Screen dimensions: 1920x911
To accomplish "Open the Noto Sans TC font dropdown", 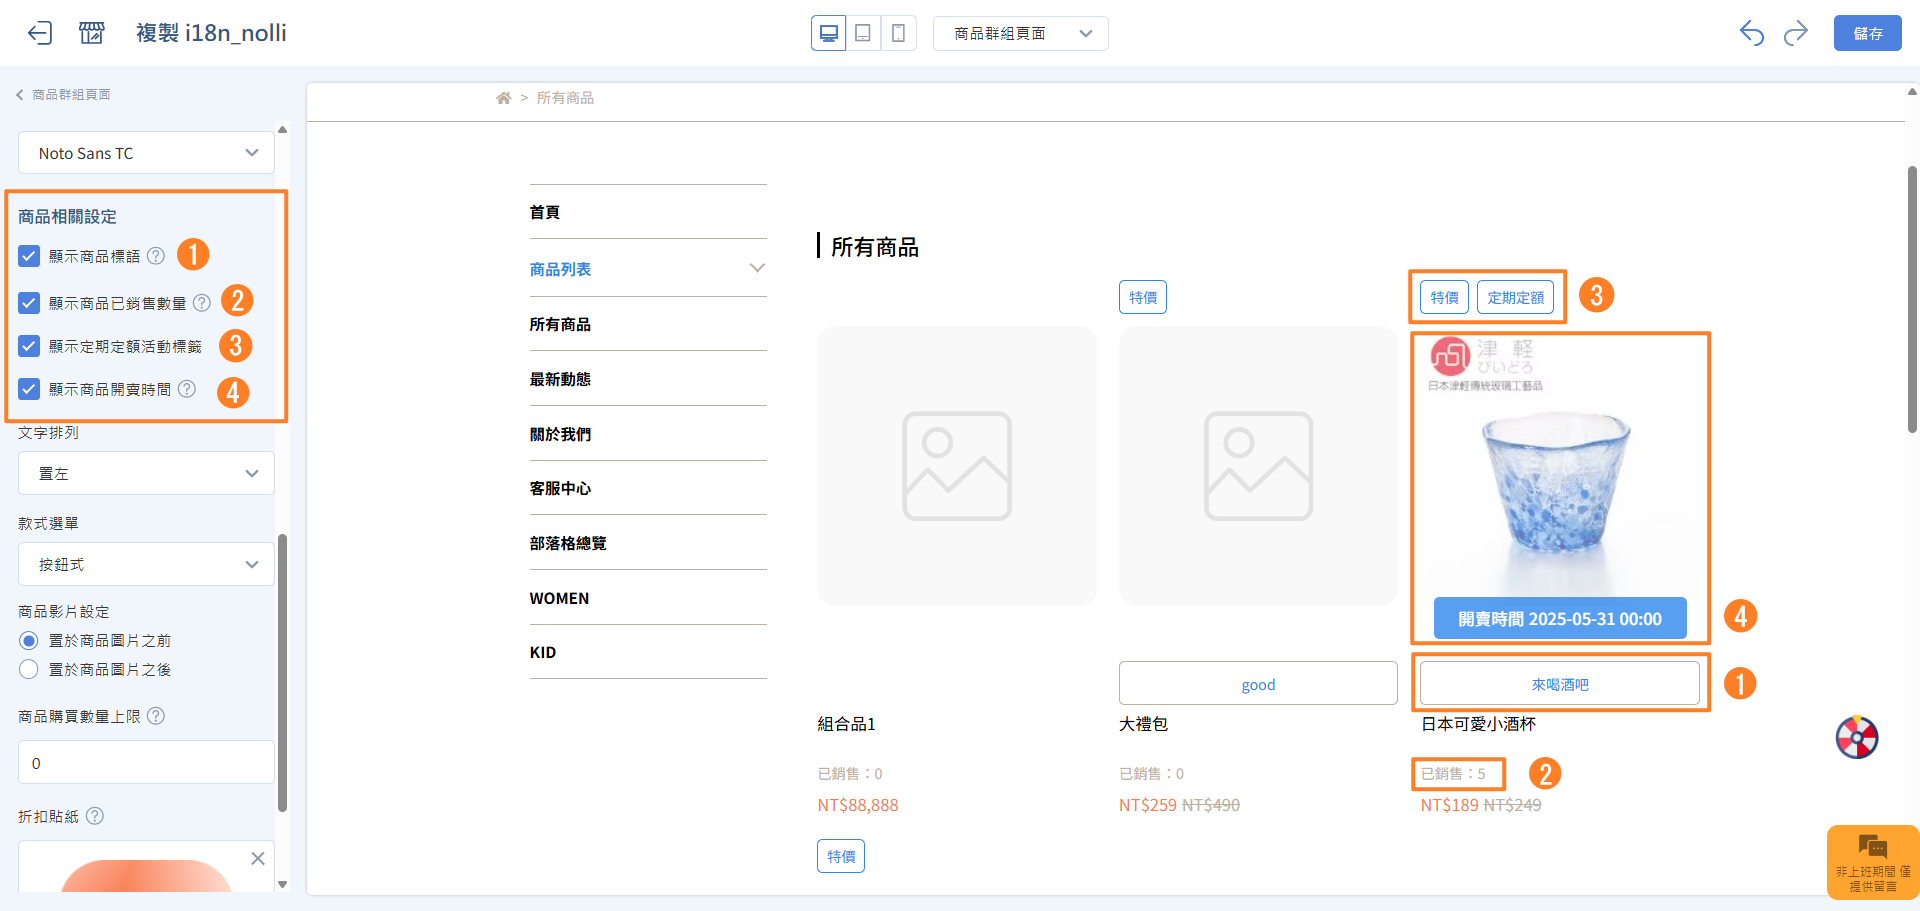I will point(146,153).
